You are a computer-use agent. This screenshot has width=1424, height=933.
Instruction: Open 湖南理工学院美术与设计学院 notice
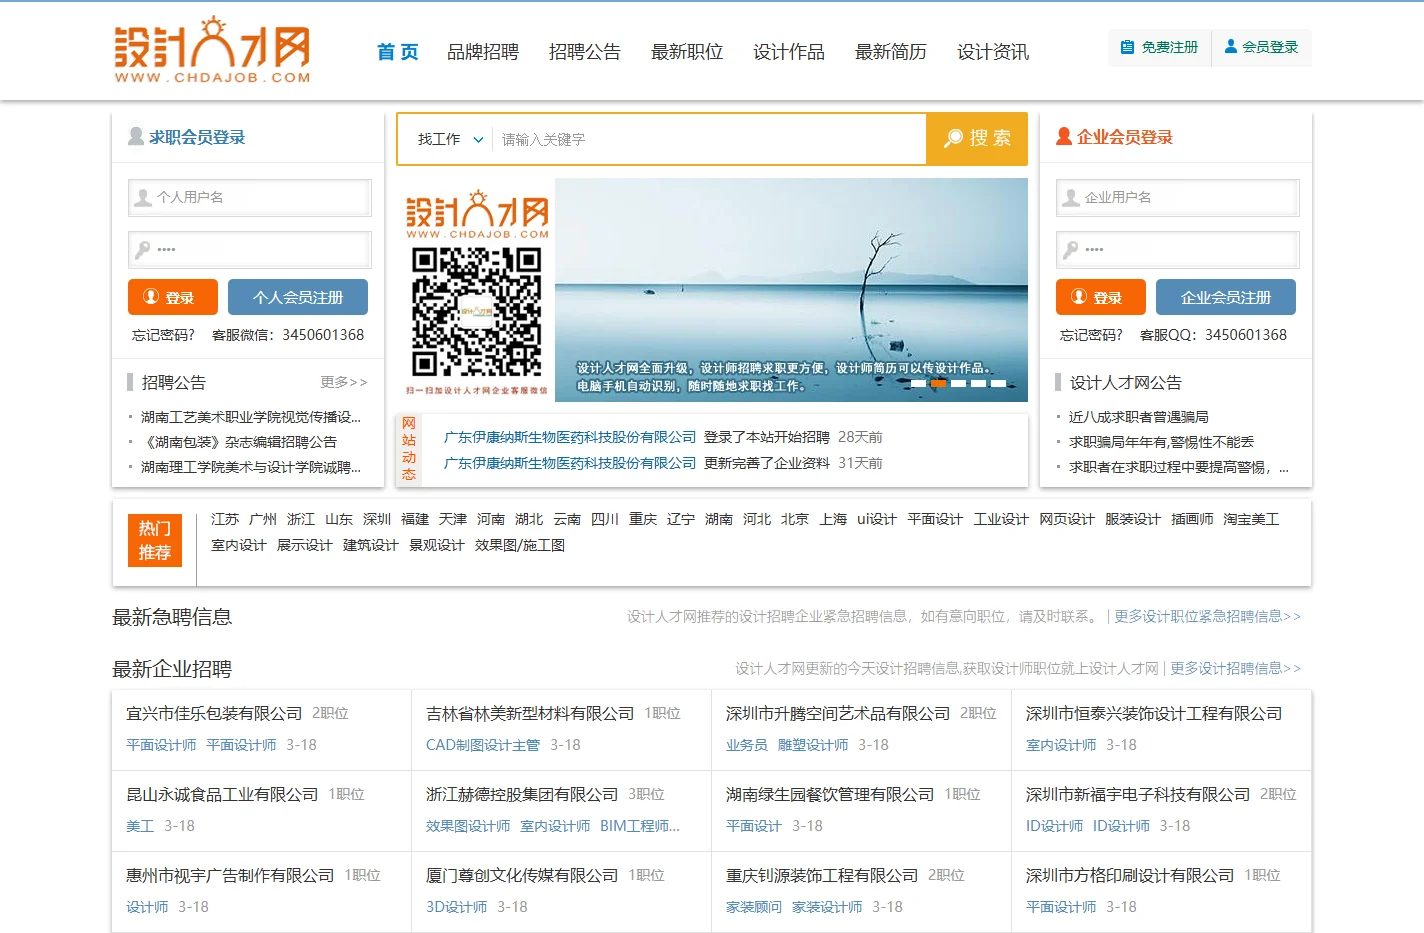pos(251,467)
